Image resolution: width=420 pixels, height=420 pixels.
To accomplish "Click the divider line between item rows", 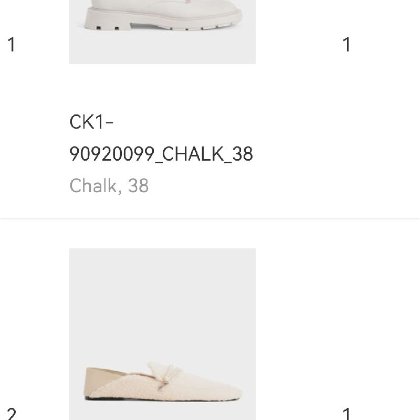I will pyautogui.click(x=210, y=219).
